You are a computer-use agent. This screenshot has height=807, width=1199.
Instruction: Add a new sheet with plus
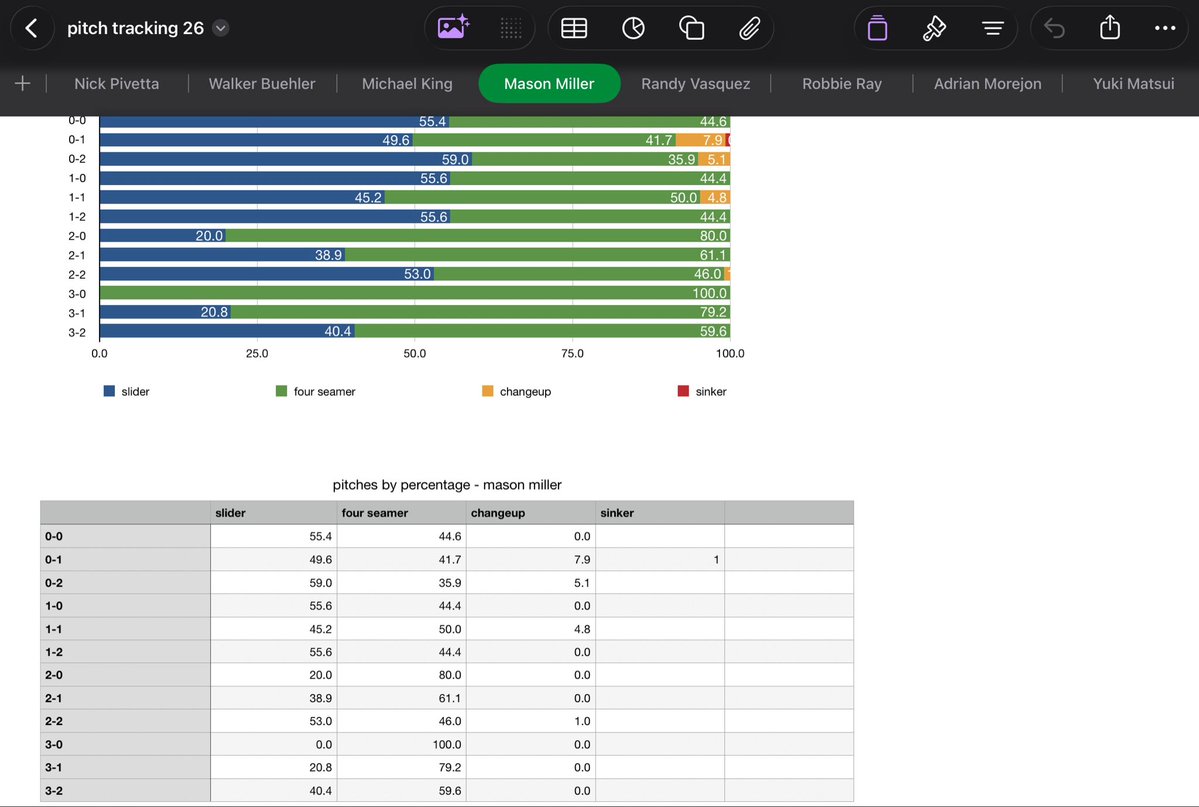pyautogui.click(x=22, y=83)
